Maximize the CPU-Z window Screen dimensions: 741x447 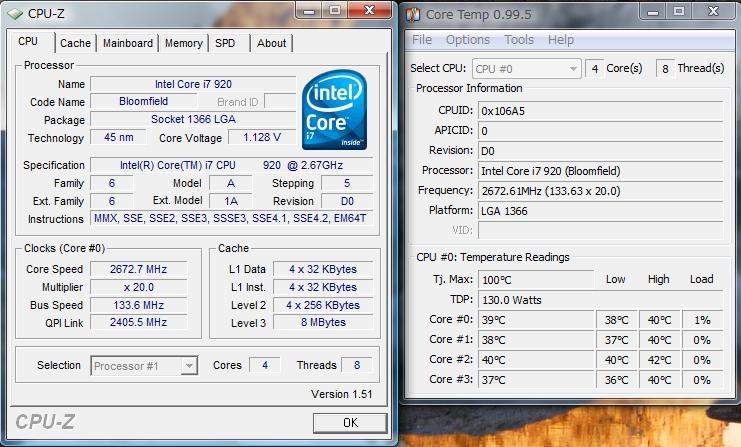[335, 10]
